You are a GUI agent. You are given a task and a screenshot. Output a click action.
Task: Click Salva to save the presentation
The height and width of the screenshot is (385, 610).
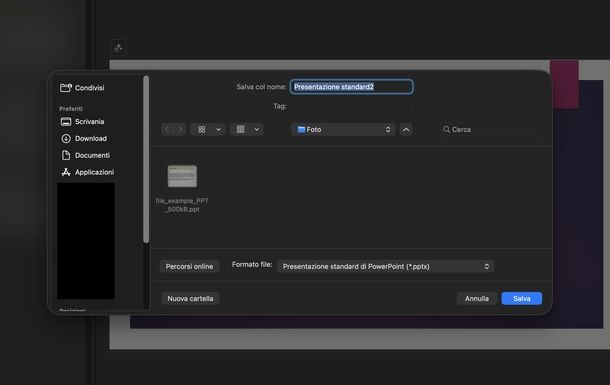(522, 299)
